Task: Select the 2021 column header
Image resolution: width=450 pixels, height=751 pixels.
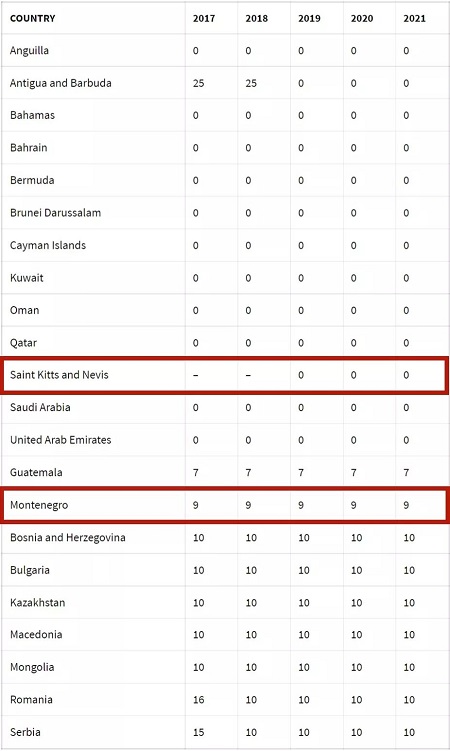Action: point(415,19)
